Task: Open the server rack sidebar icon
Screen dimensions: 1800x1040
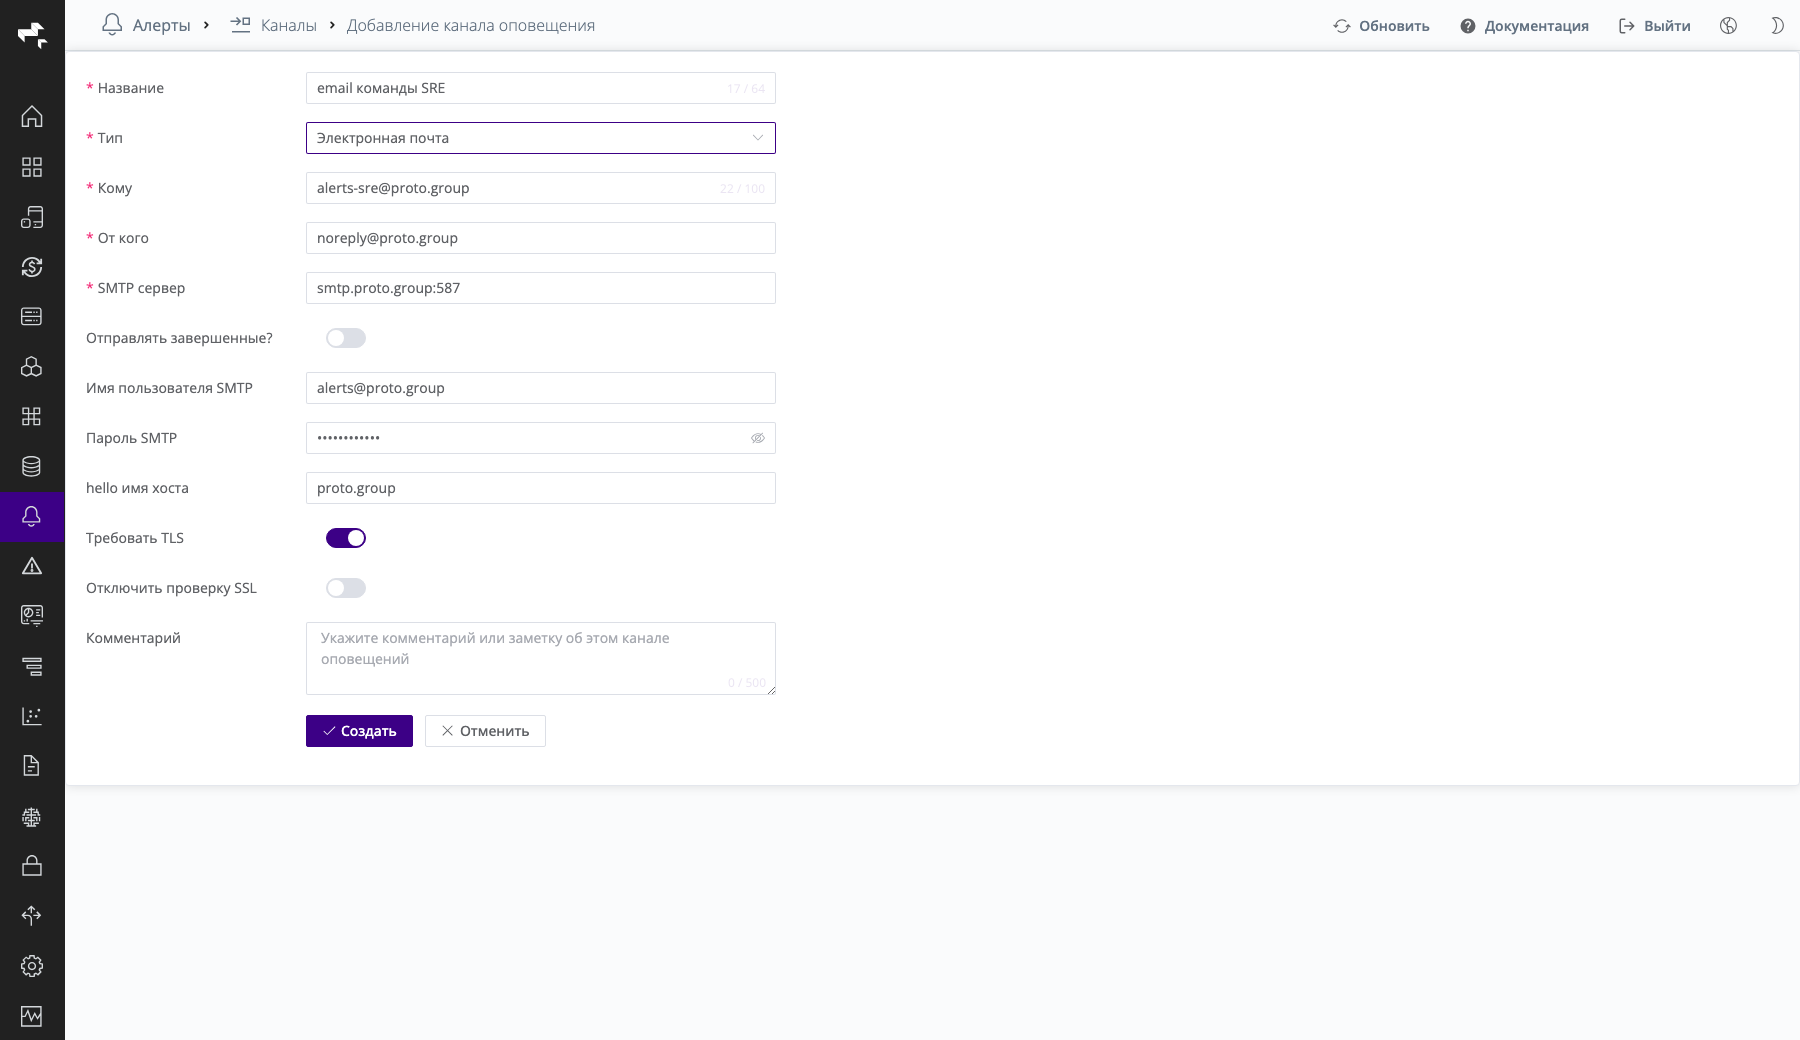Action: coord(32,316)
